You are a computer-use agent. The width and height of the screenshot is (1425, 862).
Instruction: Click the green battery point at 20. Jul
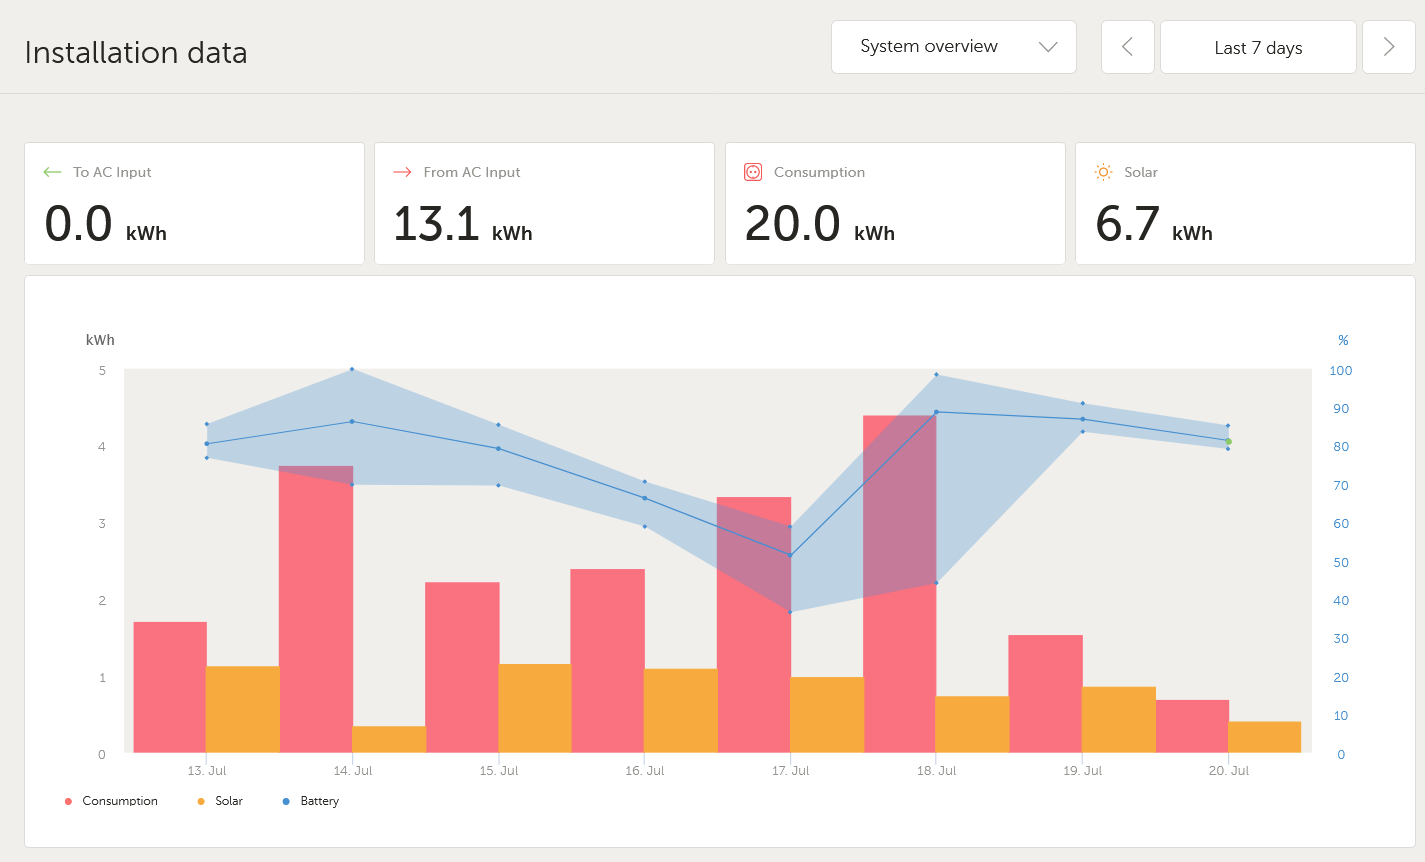point(1228,441)
